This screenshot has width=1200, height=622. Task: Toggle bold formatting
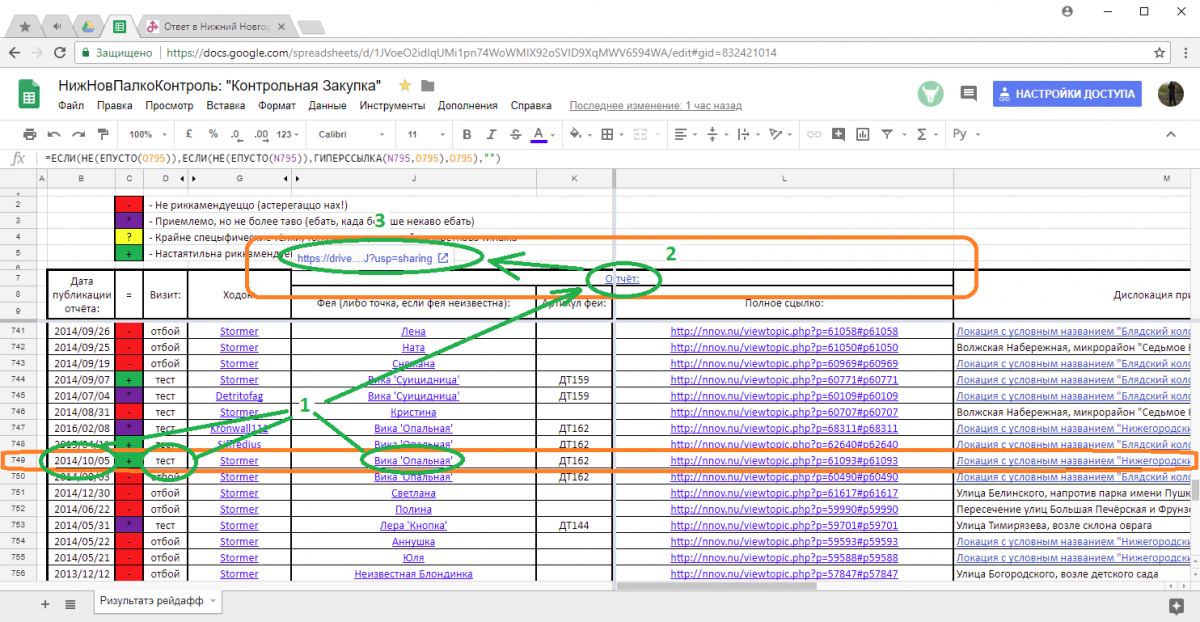[466, 134]
